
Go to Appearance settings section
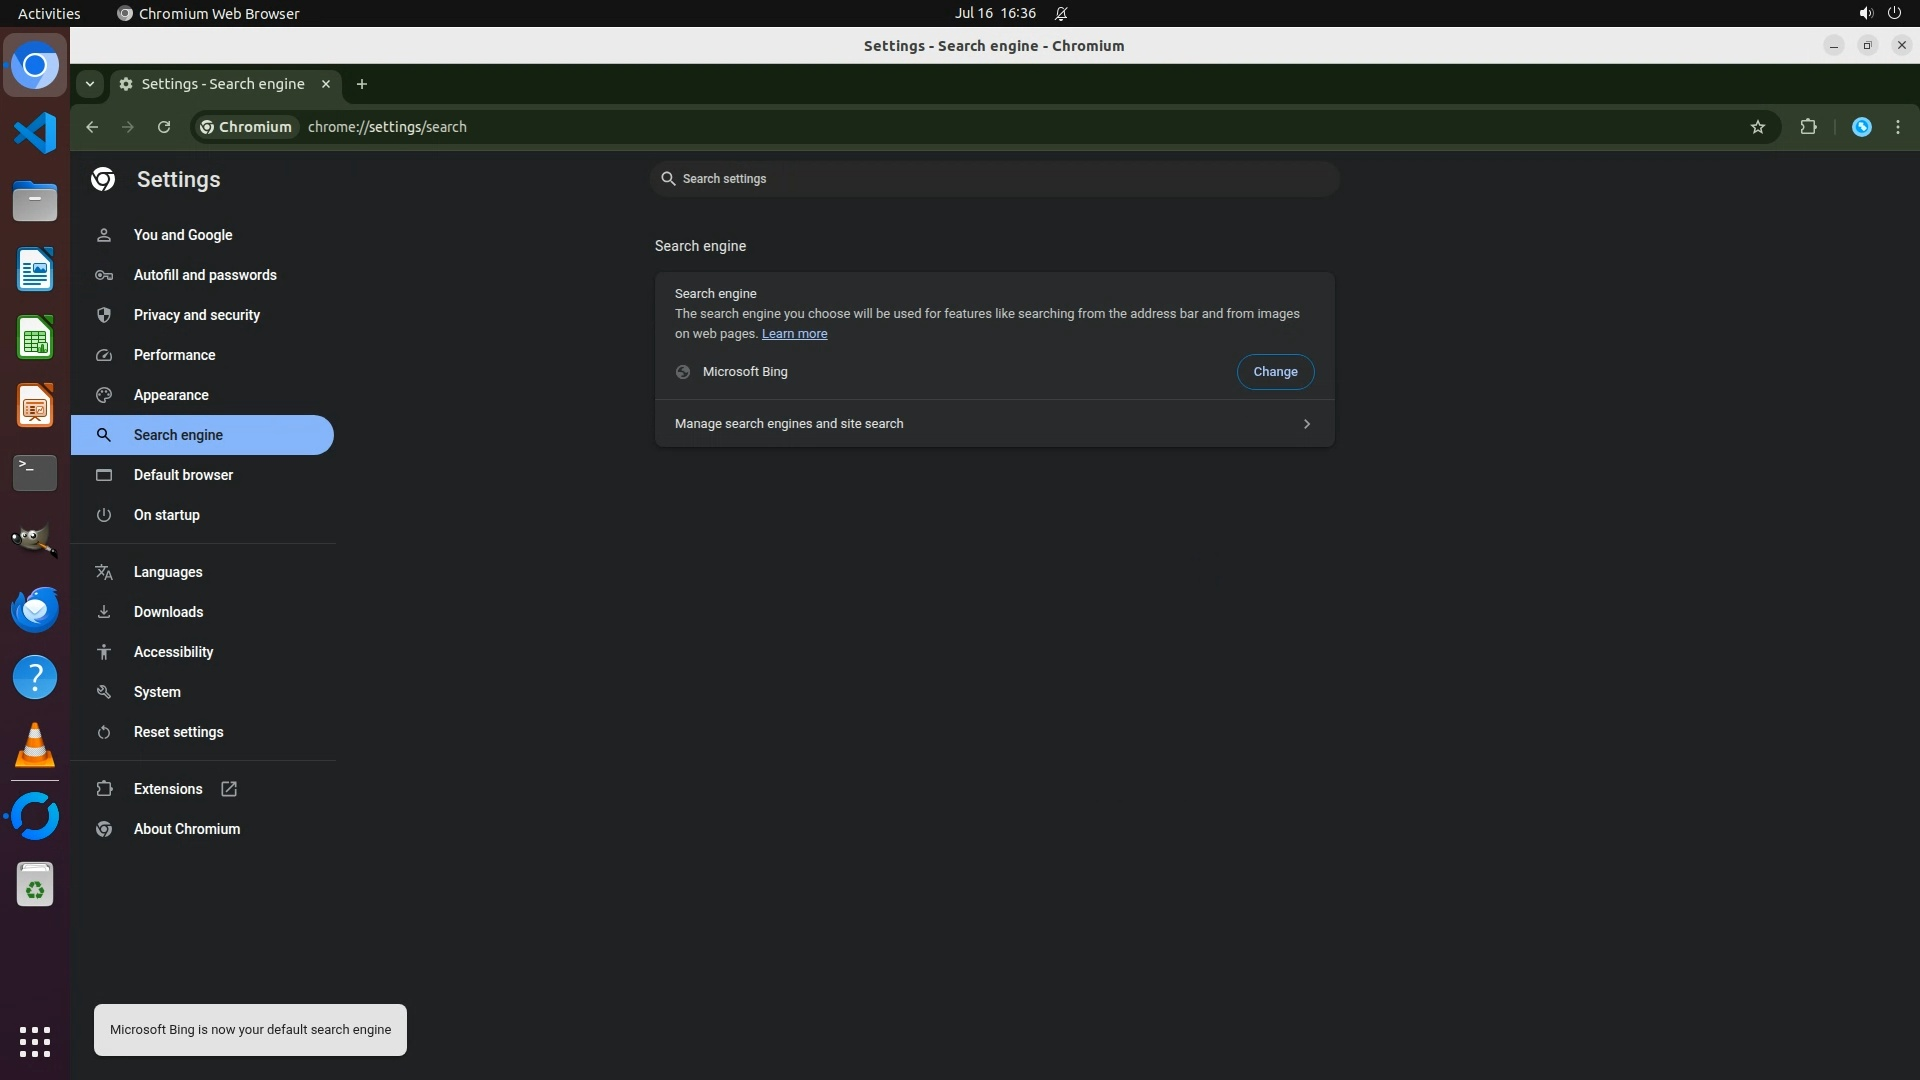171,395
